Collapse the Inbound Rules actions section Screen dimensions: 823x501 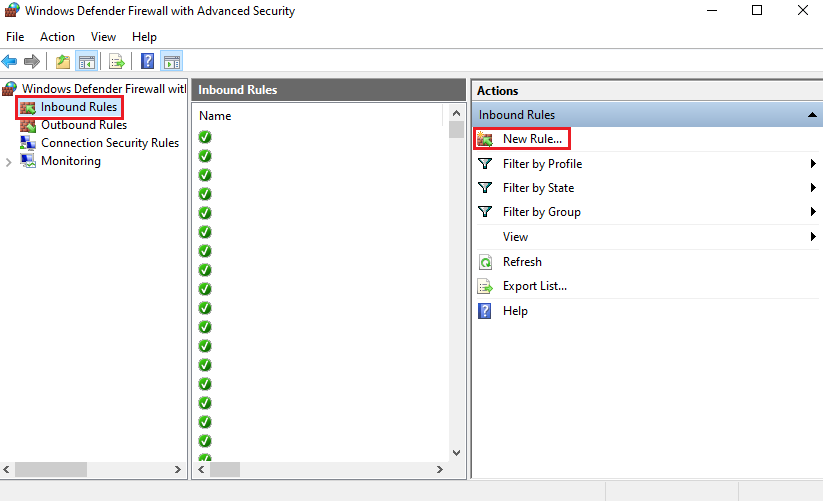812,115
